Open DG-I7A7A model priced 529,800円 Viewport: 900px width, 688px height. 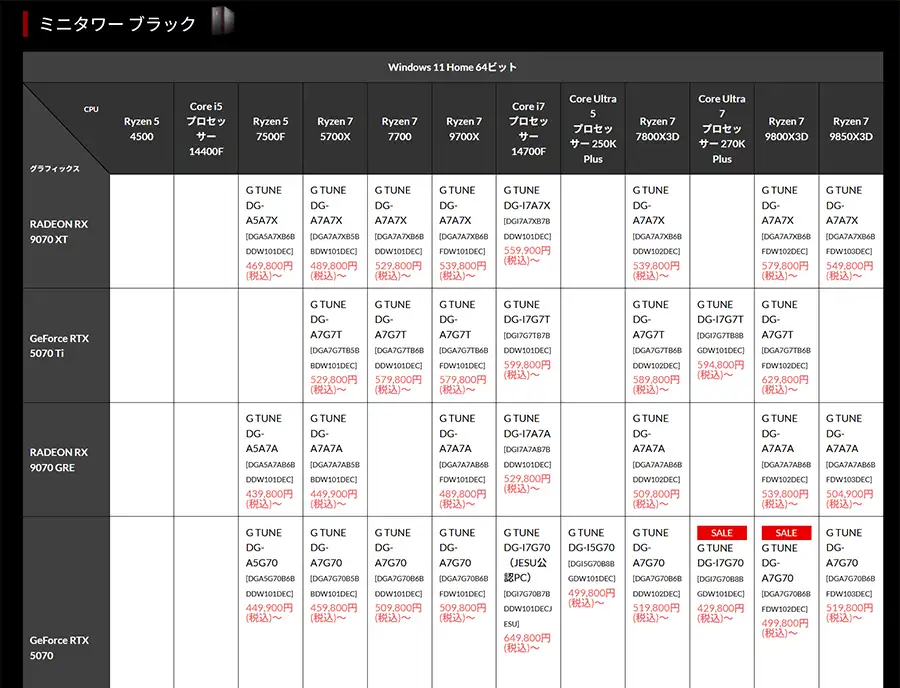(527, 453)
